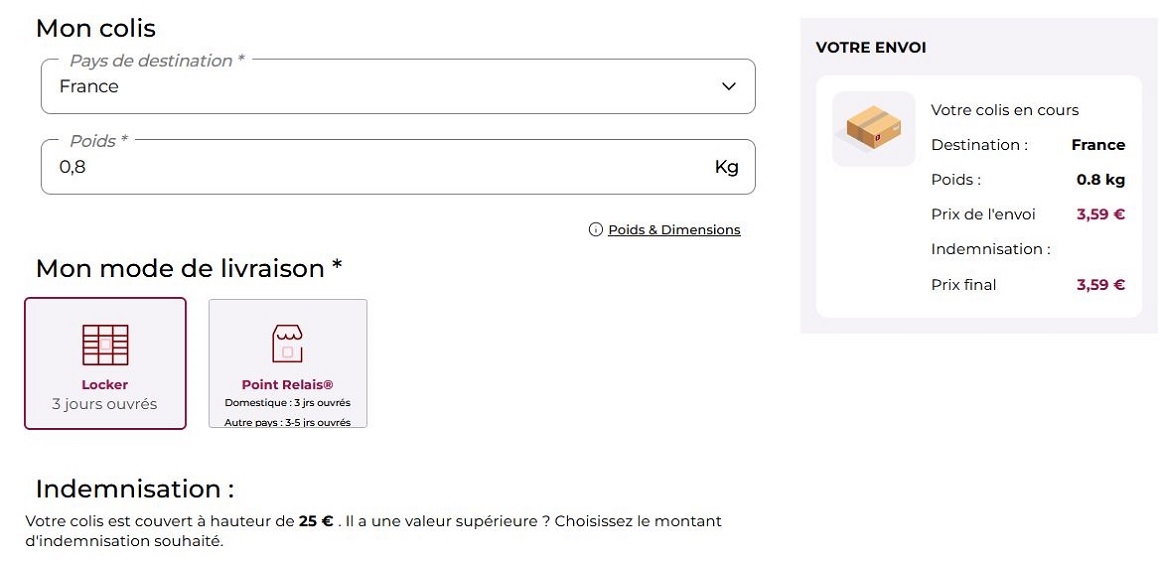The width and height of the screenshot is (1161, 563).
Task: Click the info icon beside Poids & Dimensions
Action: (596, 230)
